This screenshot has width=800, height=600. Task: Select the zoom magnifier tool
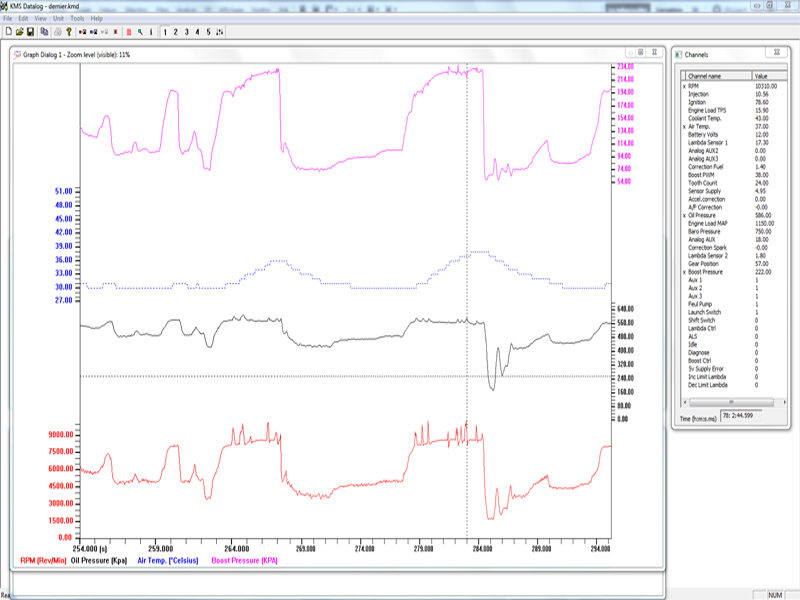(x=140, y=32)
